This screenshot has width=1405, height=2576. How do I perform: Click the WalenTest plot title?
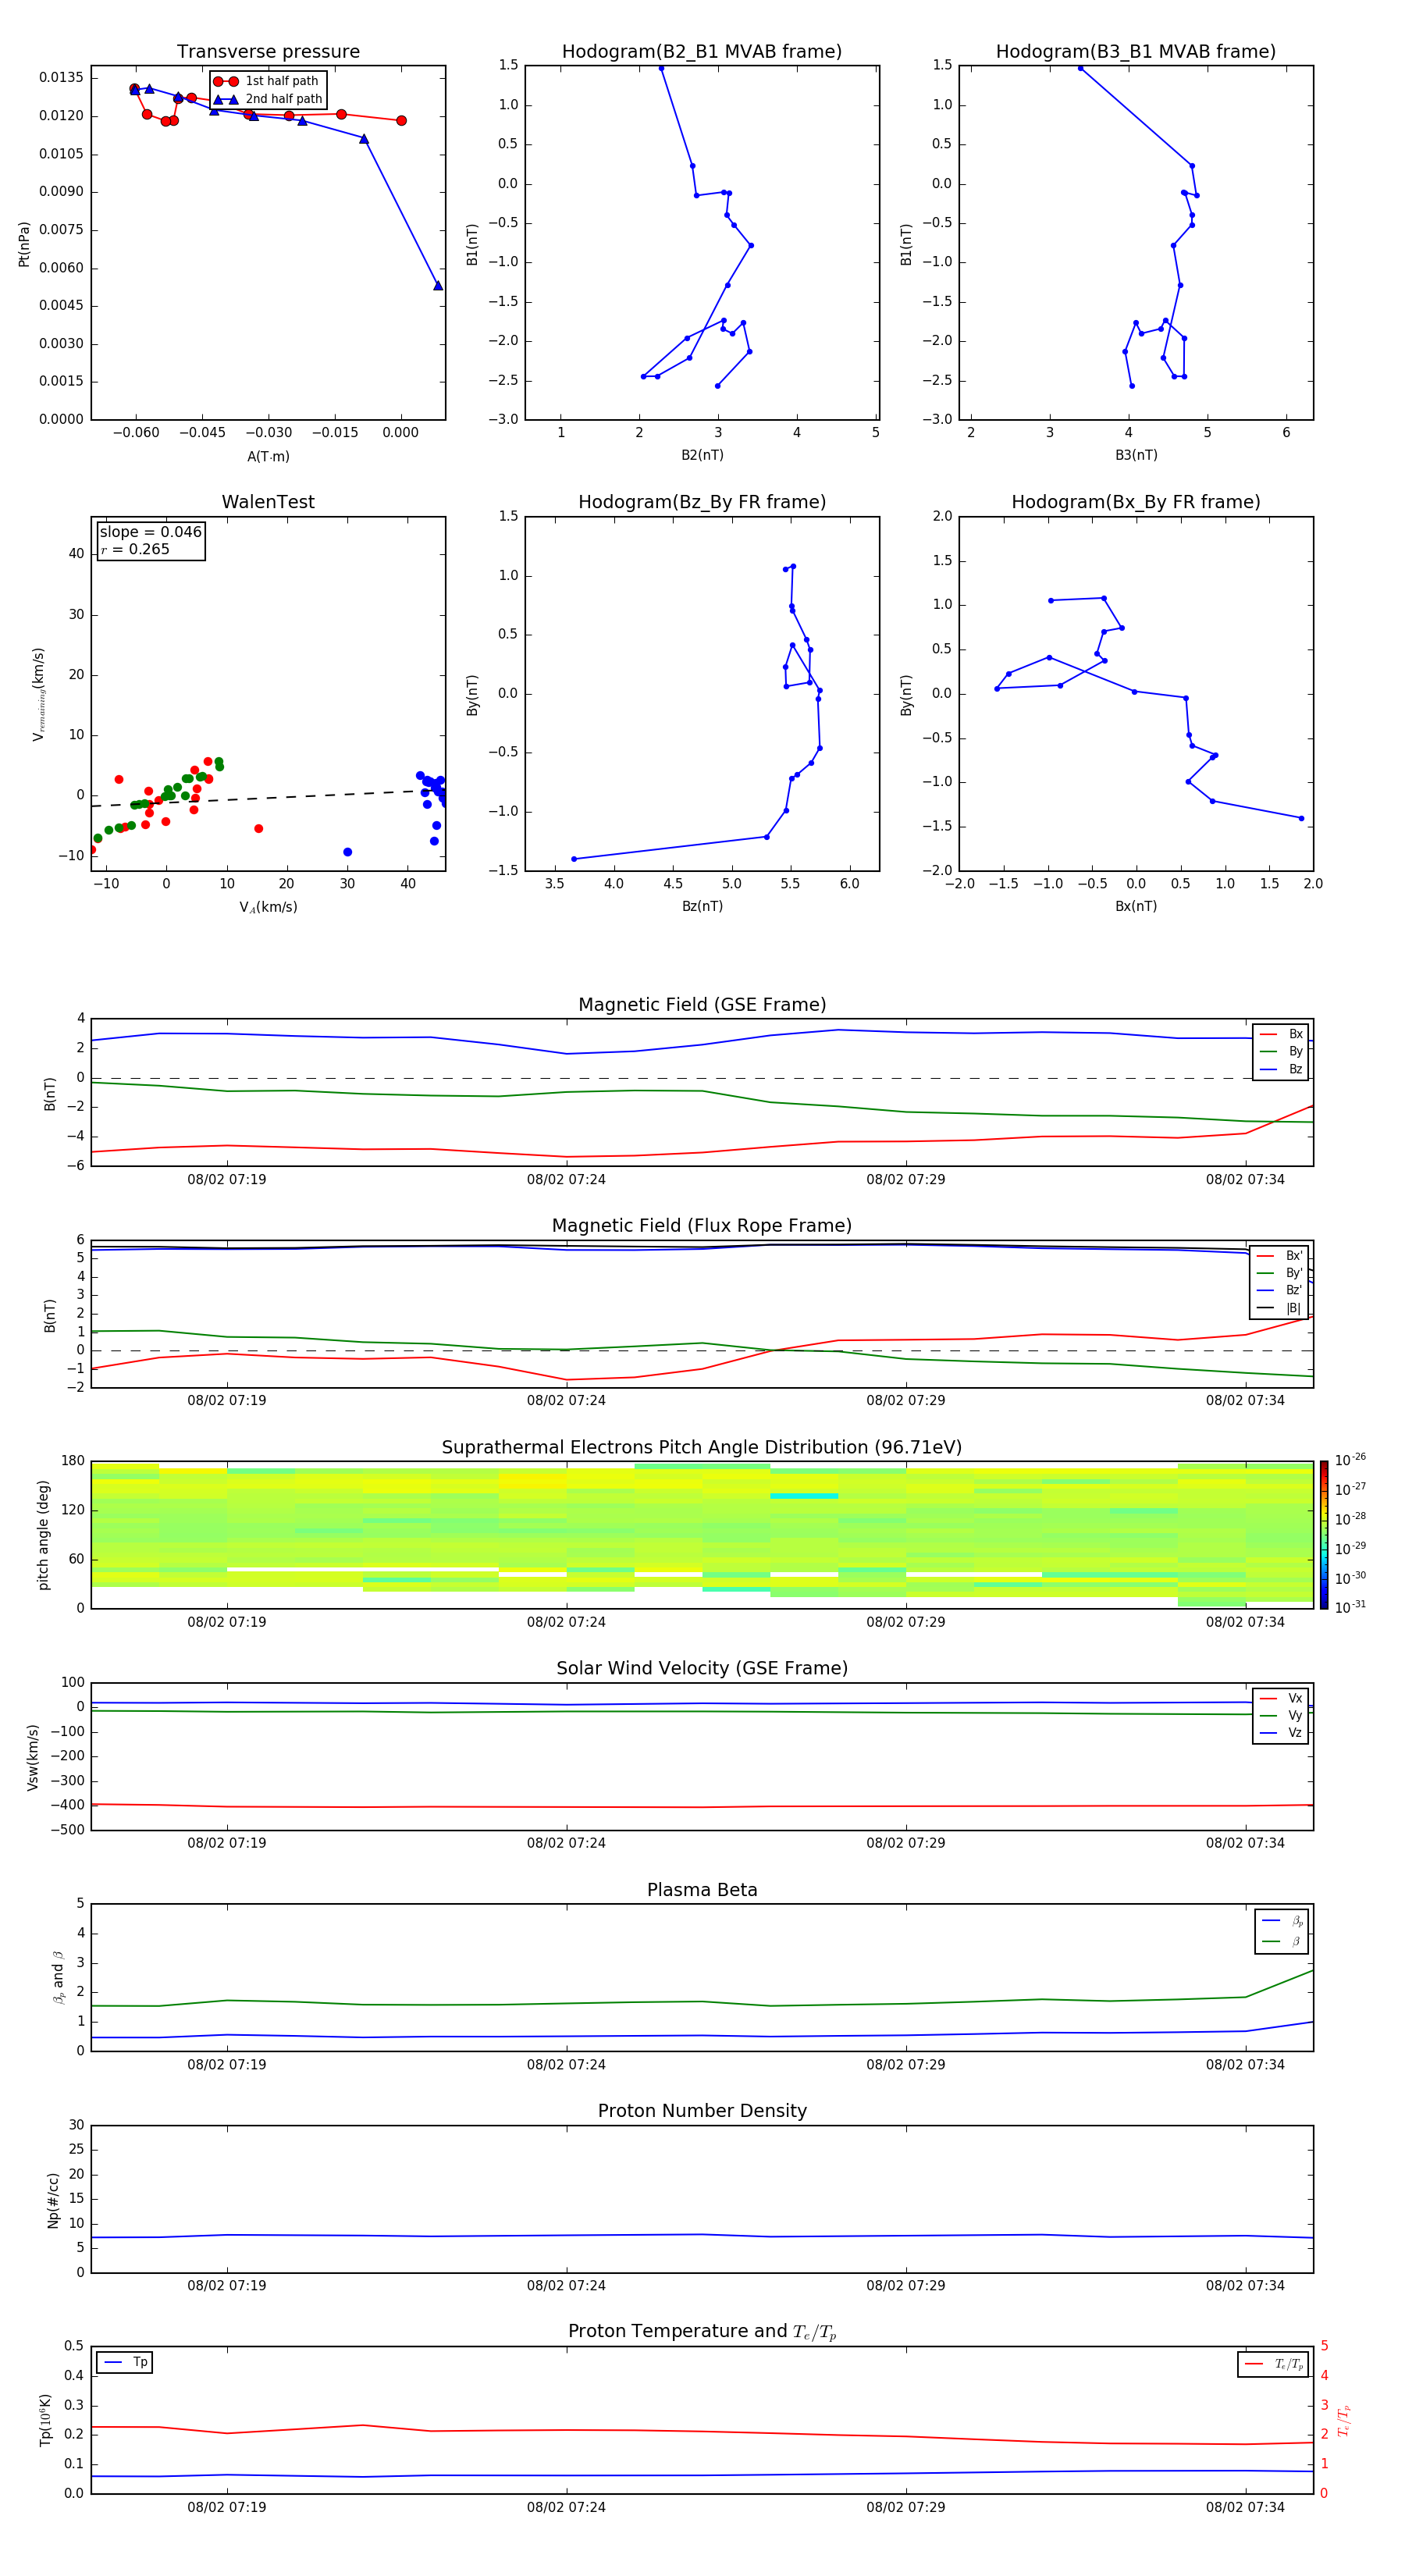coord(268,502)
